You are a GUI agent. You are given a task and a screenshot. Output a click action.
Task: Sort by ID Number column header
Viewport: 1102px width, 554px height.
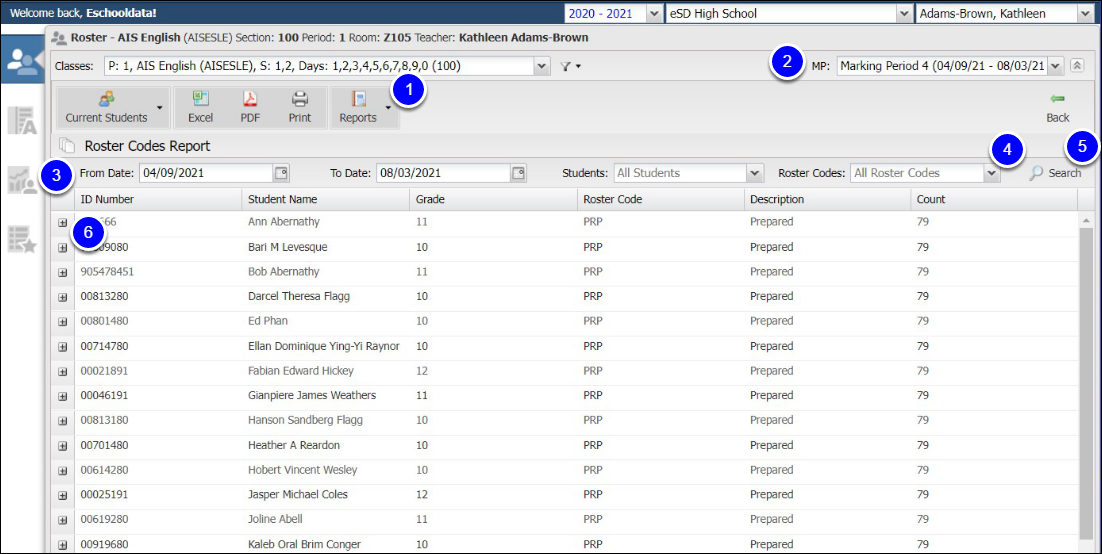tap(158, 199)
